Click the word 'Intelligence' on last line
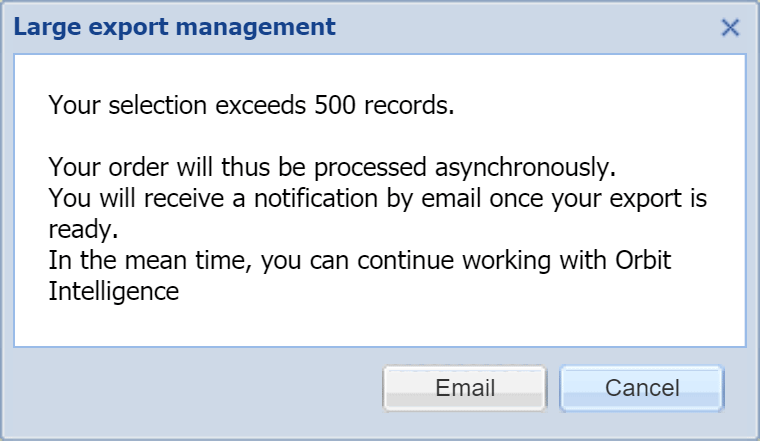 click(x=113, y=292)
